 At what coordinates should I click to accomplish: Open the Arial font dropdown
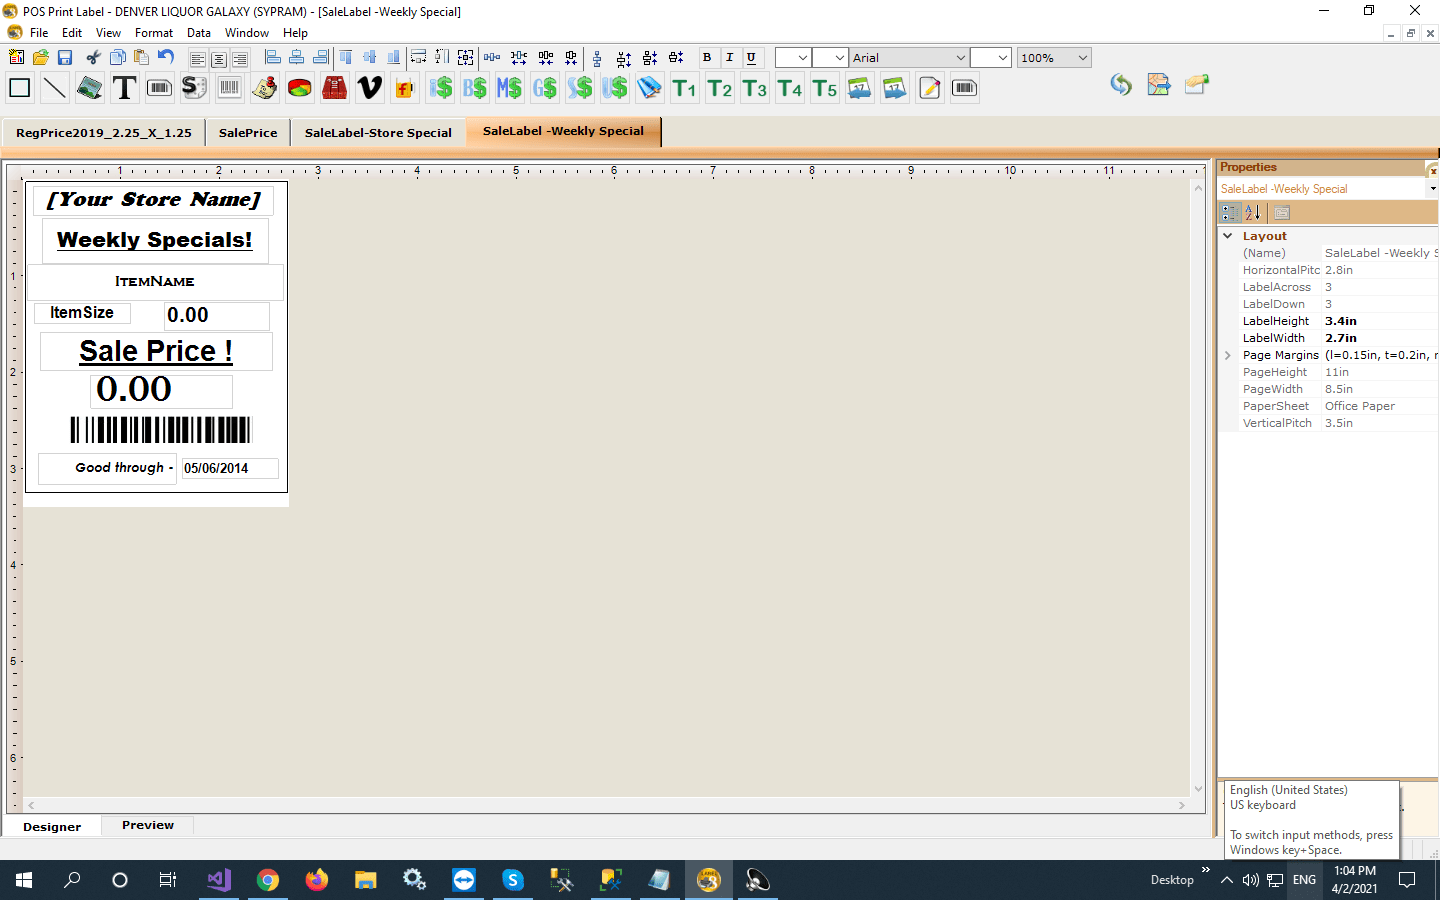click(960, 58)
